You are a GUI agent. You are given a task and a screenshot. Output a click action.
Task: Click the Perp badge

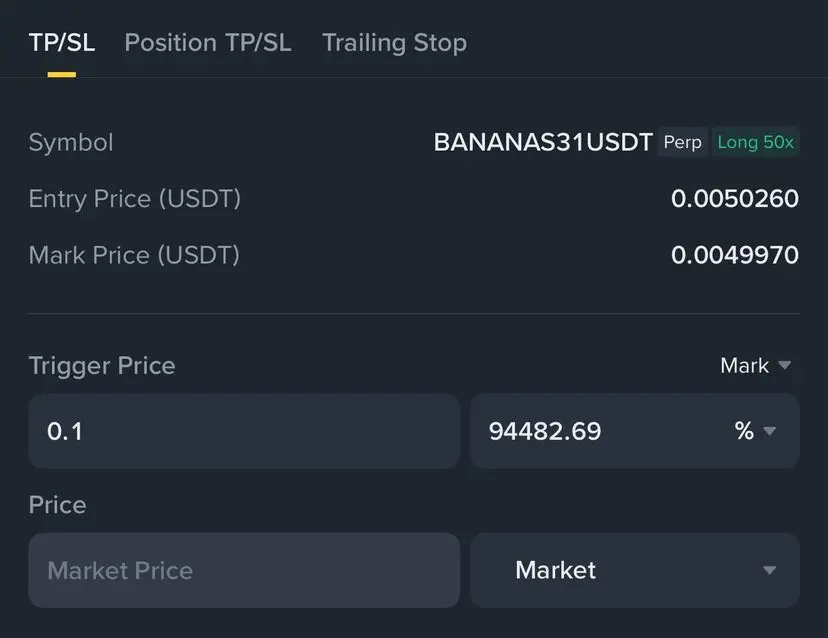(x=683, y=142)
